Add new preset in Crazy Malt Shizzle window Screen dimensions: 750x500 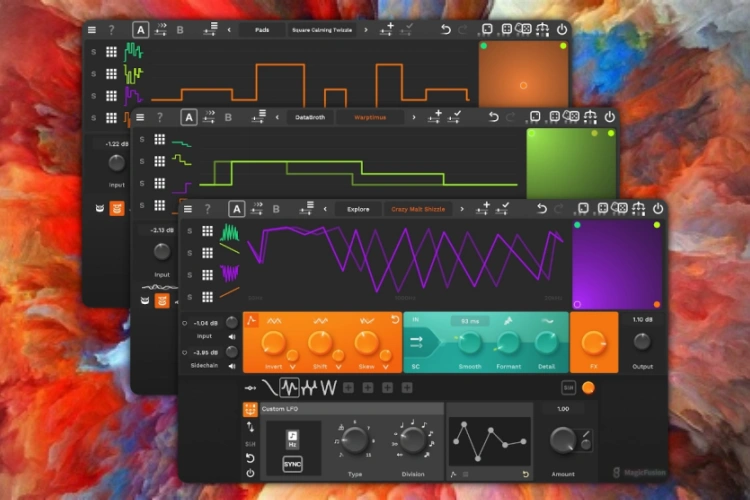[482, 209]
